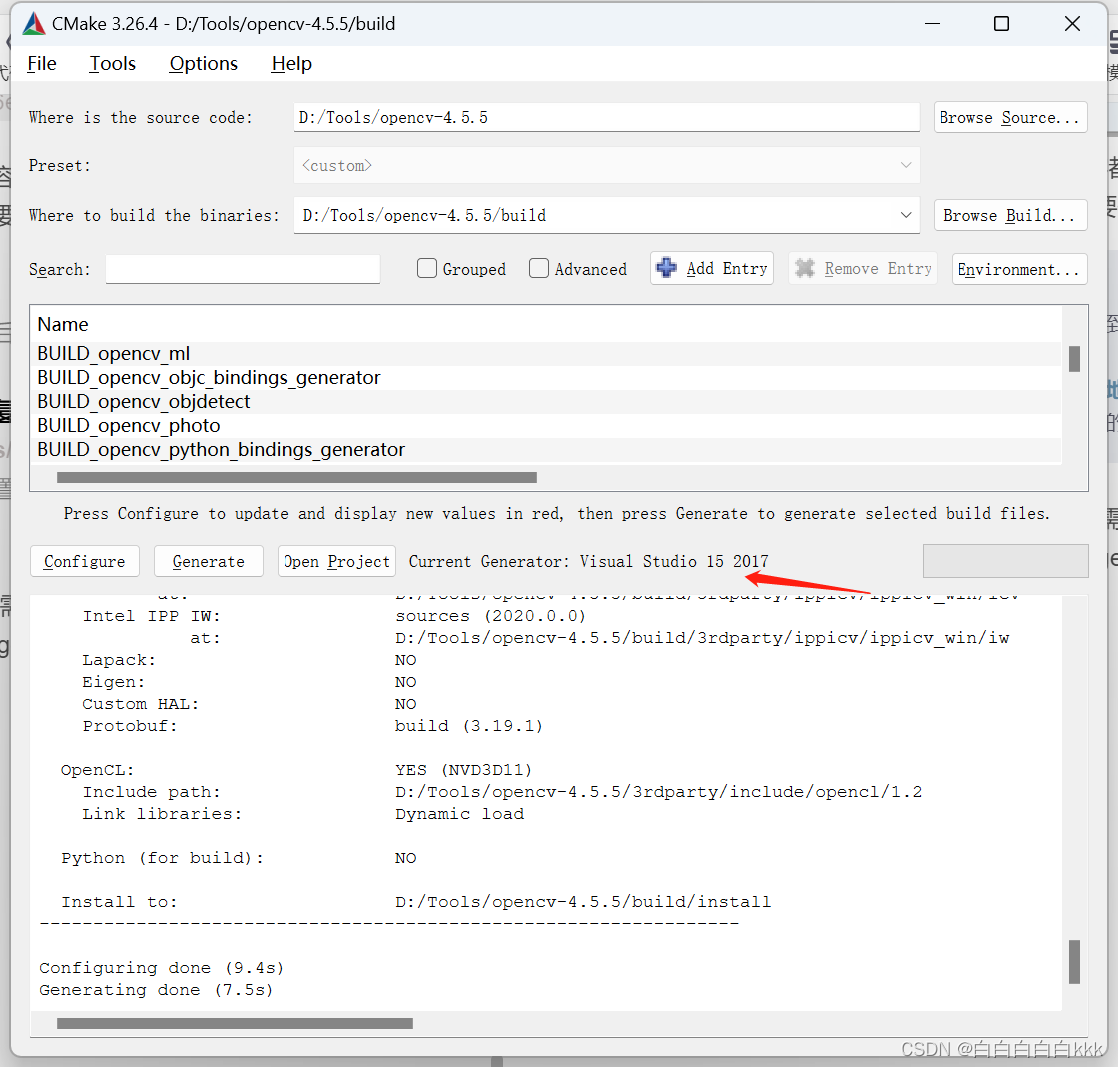Click the 'Generating done (7.5s)' log line
Viewport: 1118px width, 1067px height.
click(x=156, y=990)
